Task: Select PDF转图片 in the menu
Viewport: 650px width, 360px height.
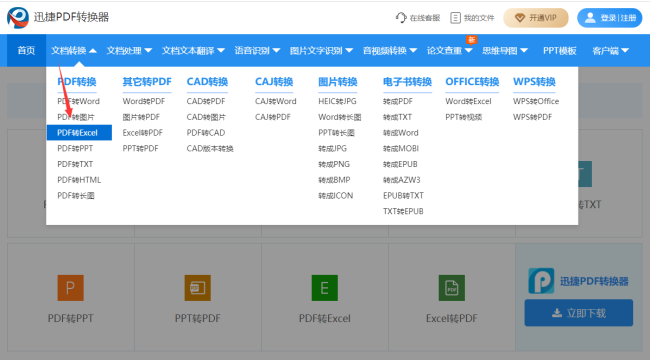Action: (76, 117)
